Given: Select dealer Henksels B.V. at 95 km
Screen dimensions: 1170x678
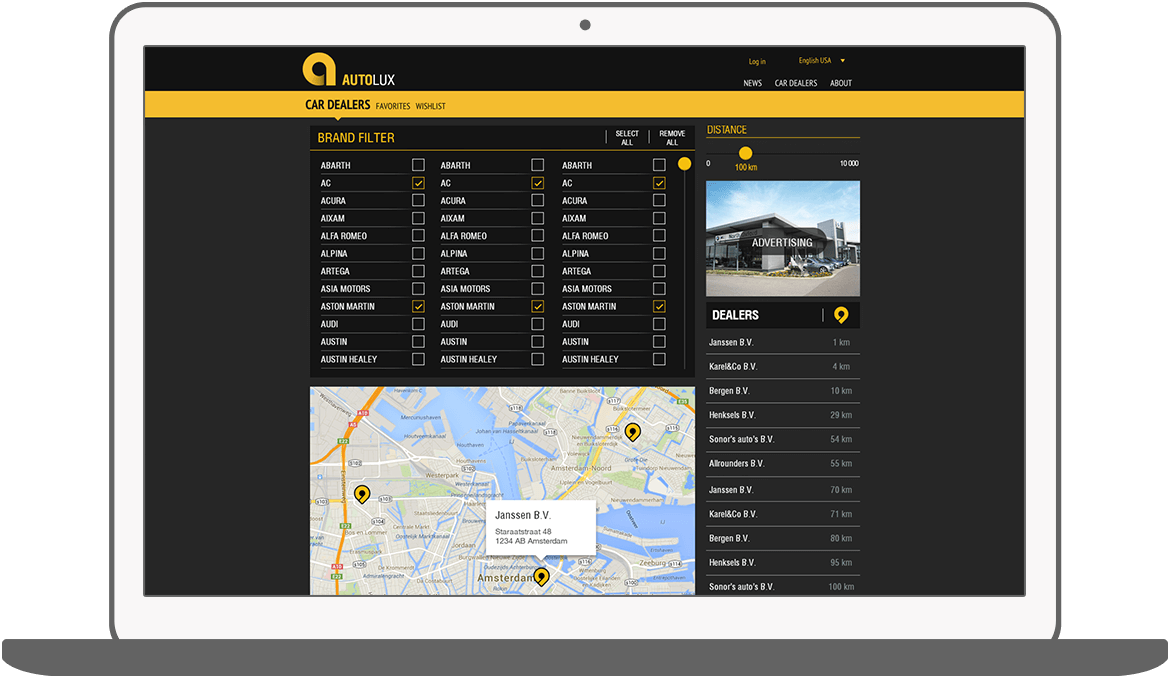Looking at the screenshot, I should point(783,562).
